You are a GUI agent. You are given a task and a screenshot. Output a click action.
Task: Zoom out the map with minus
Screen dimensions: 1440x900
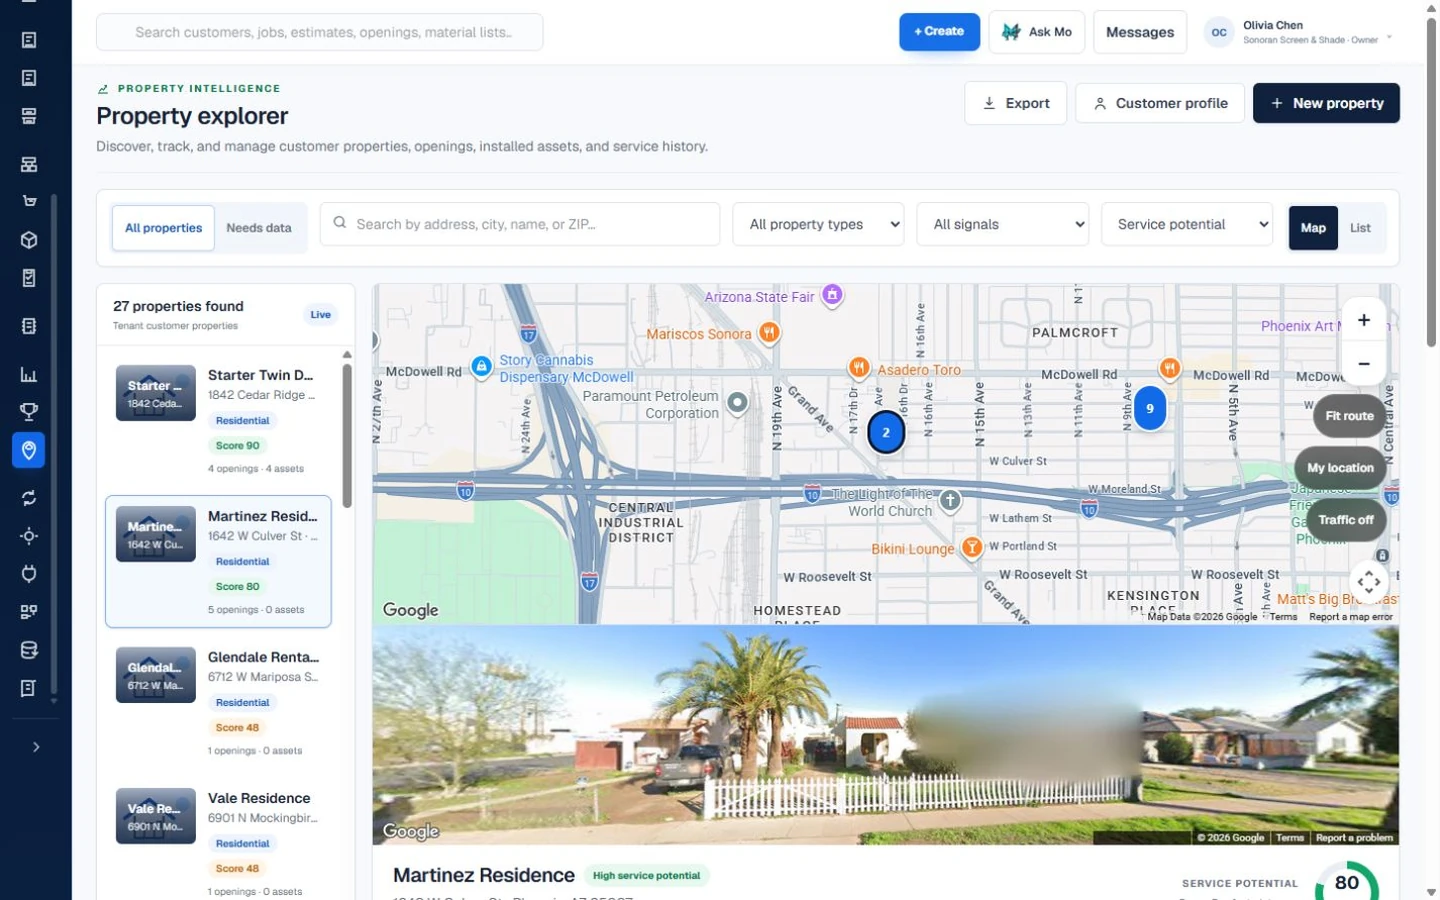point(1364,364)
